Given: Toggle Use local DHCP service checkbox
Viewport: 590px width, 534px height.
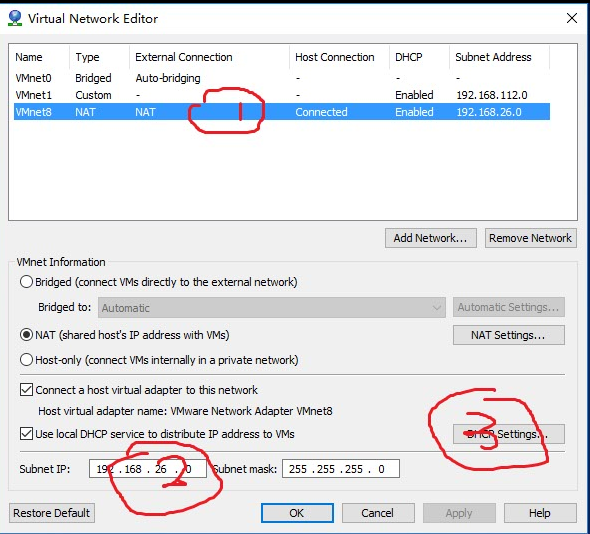Looking at the screenshot, I should pos(26,434).
